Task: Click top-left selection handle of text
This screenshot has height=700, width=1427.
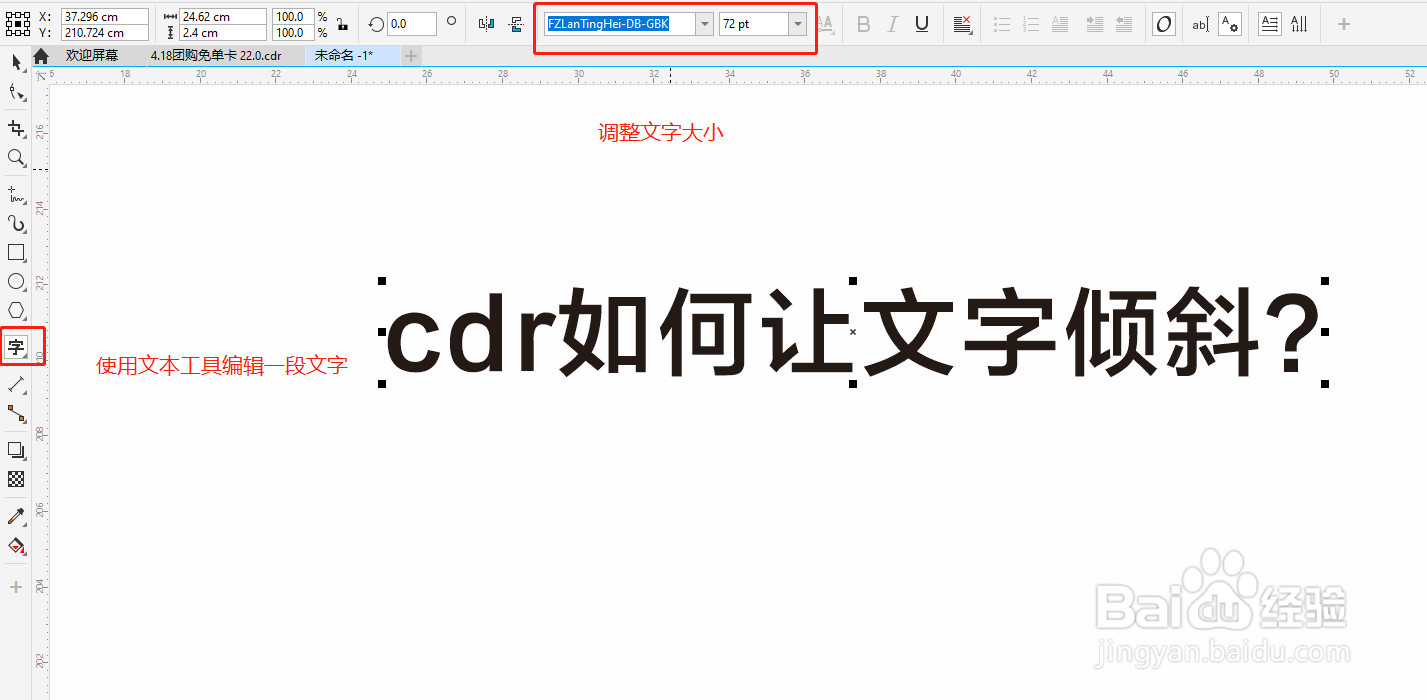Action: 382,282
